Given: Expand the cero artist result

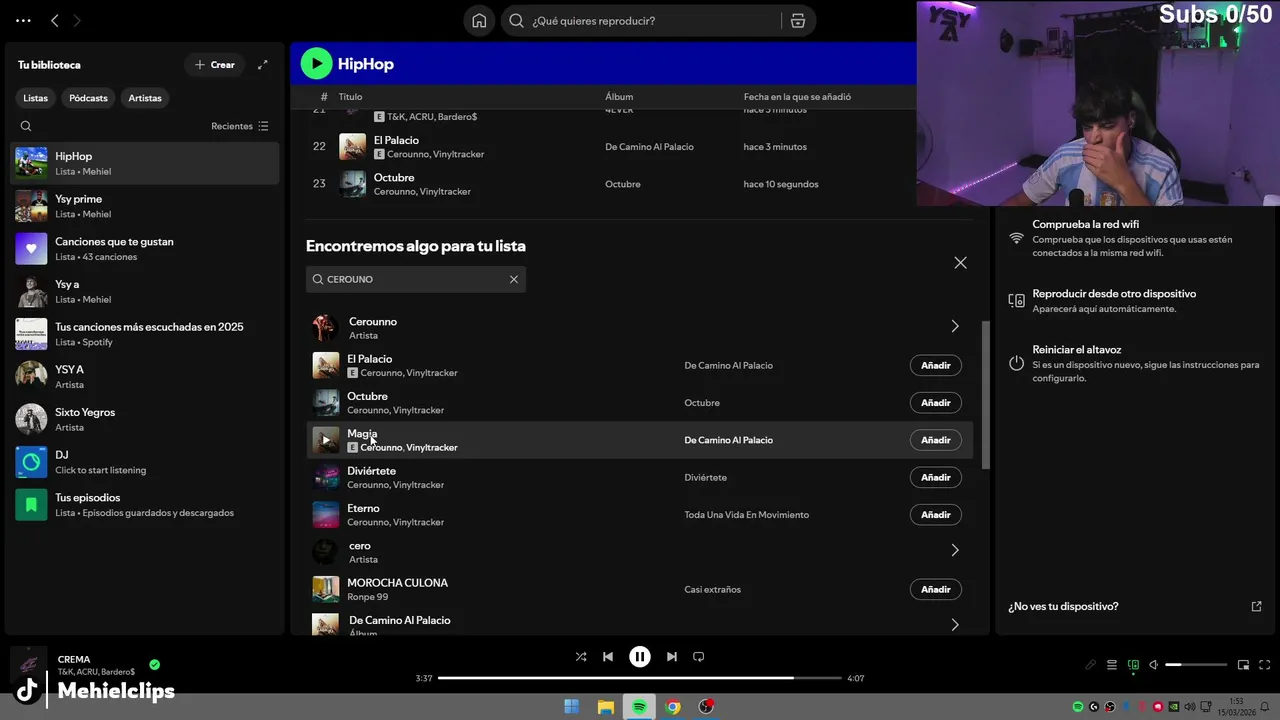Looking at the screenshot, I should (955, 551).
